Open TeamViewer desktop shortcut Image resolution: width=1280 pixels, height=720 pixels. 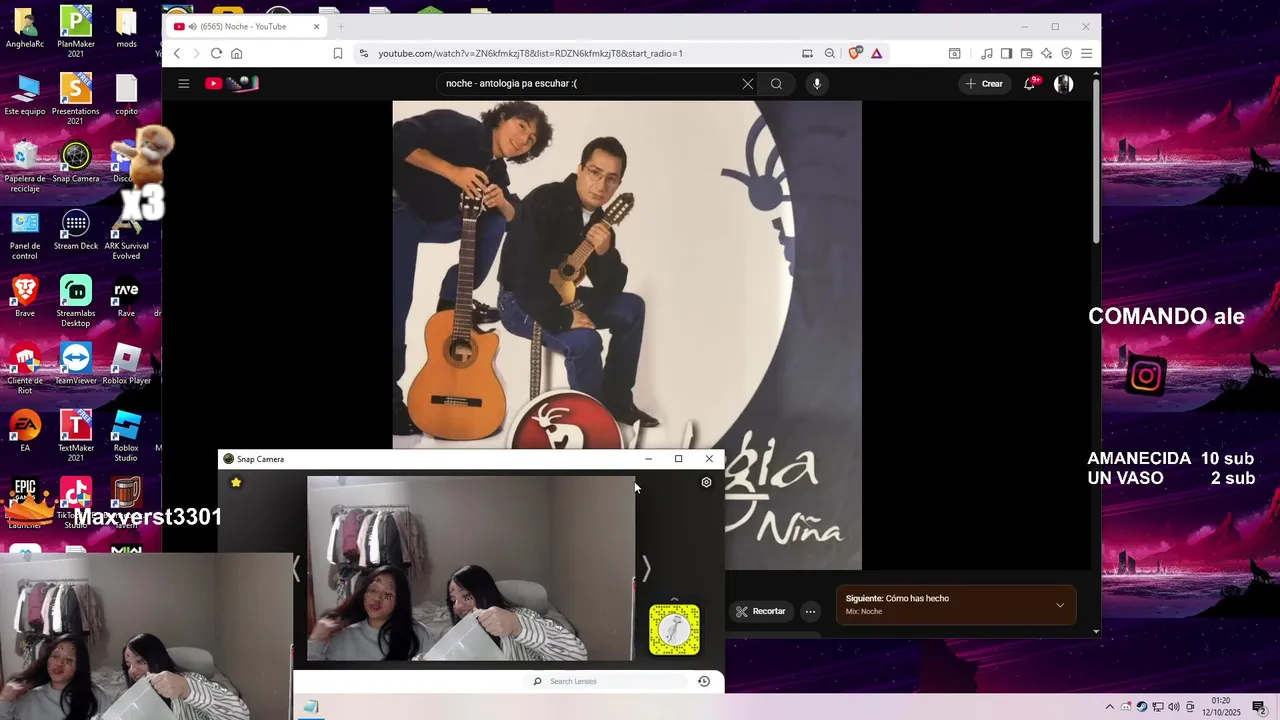76,364
